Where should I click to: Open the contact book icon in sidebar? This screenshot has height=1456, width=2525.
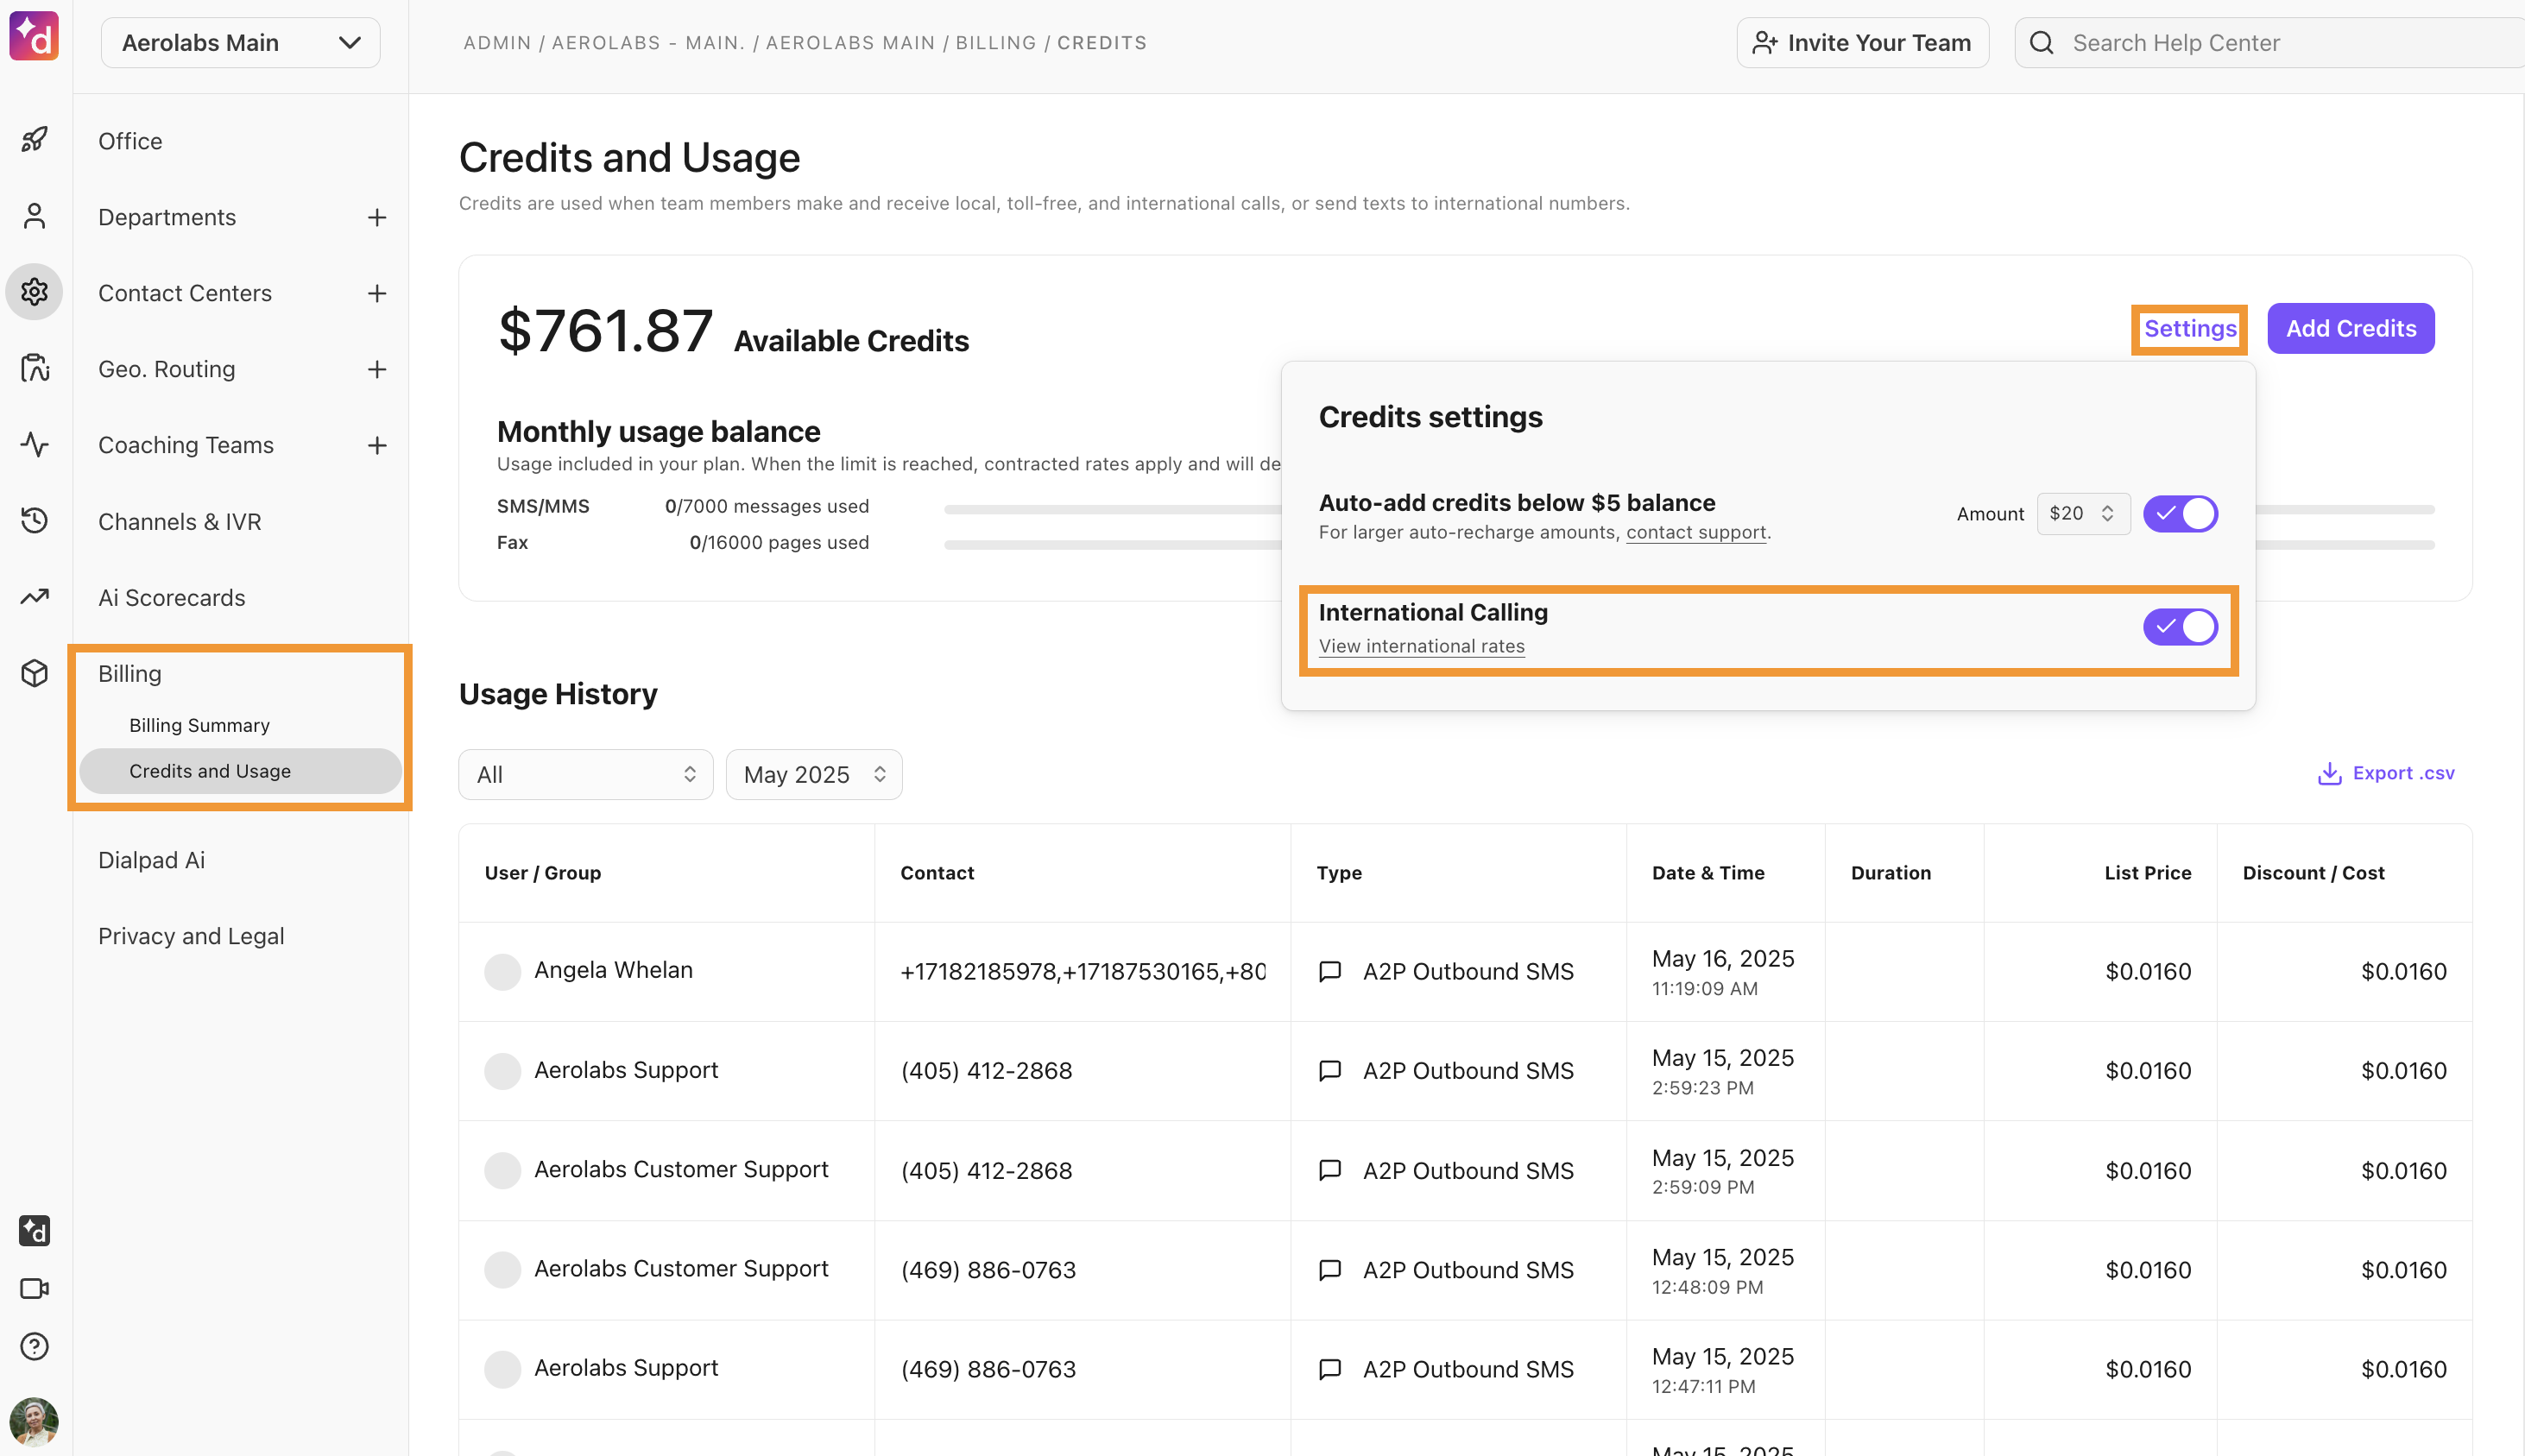(x=34, y=367)
